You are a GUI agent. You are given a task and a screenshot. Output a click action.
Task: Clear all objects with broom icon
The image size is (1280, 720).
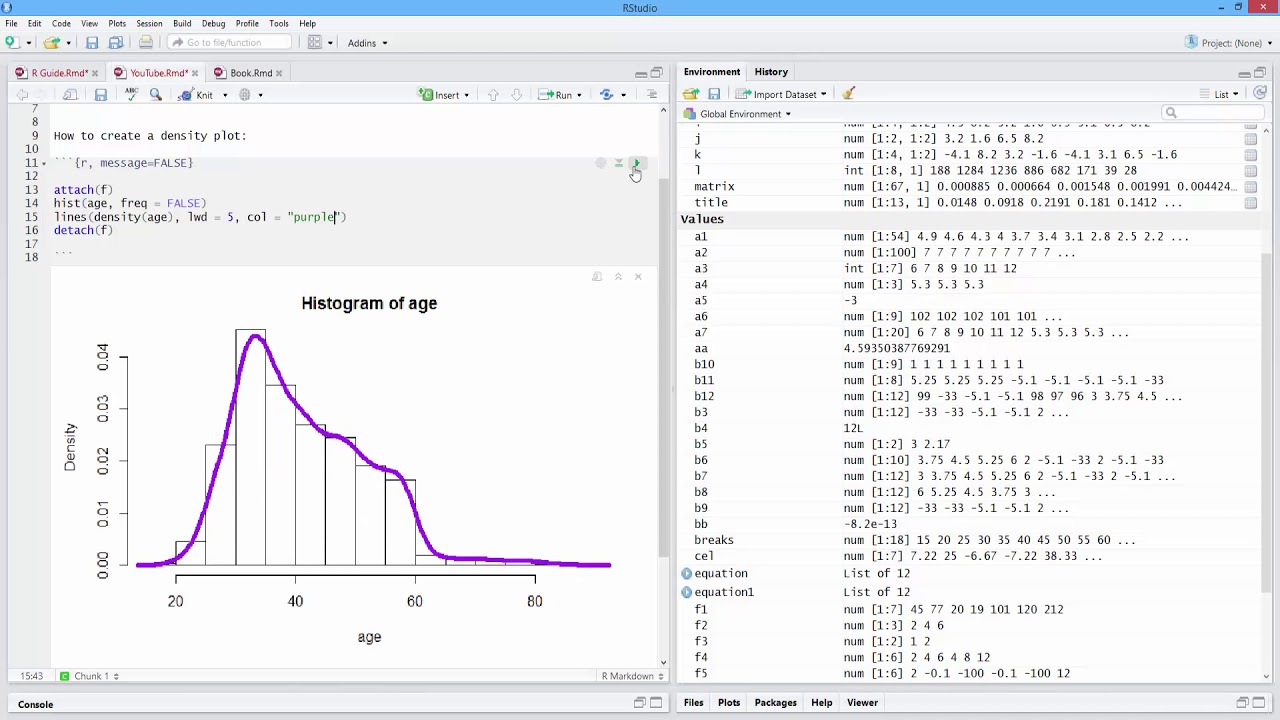coord(849,94)
